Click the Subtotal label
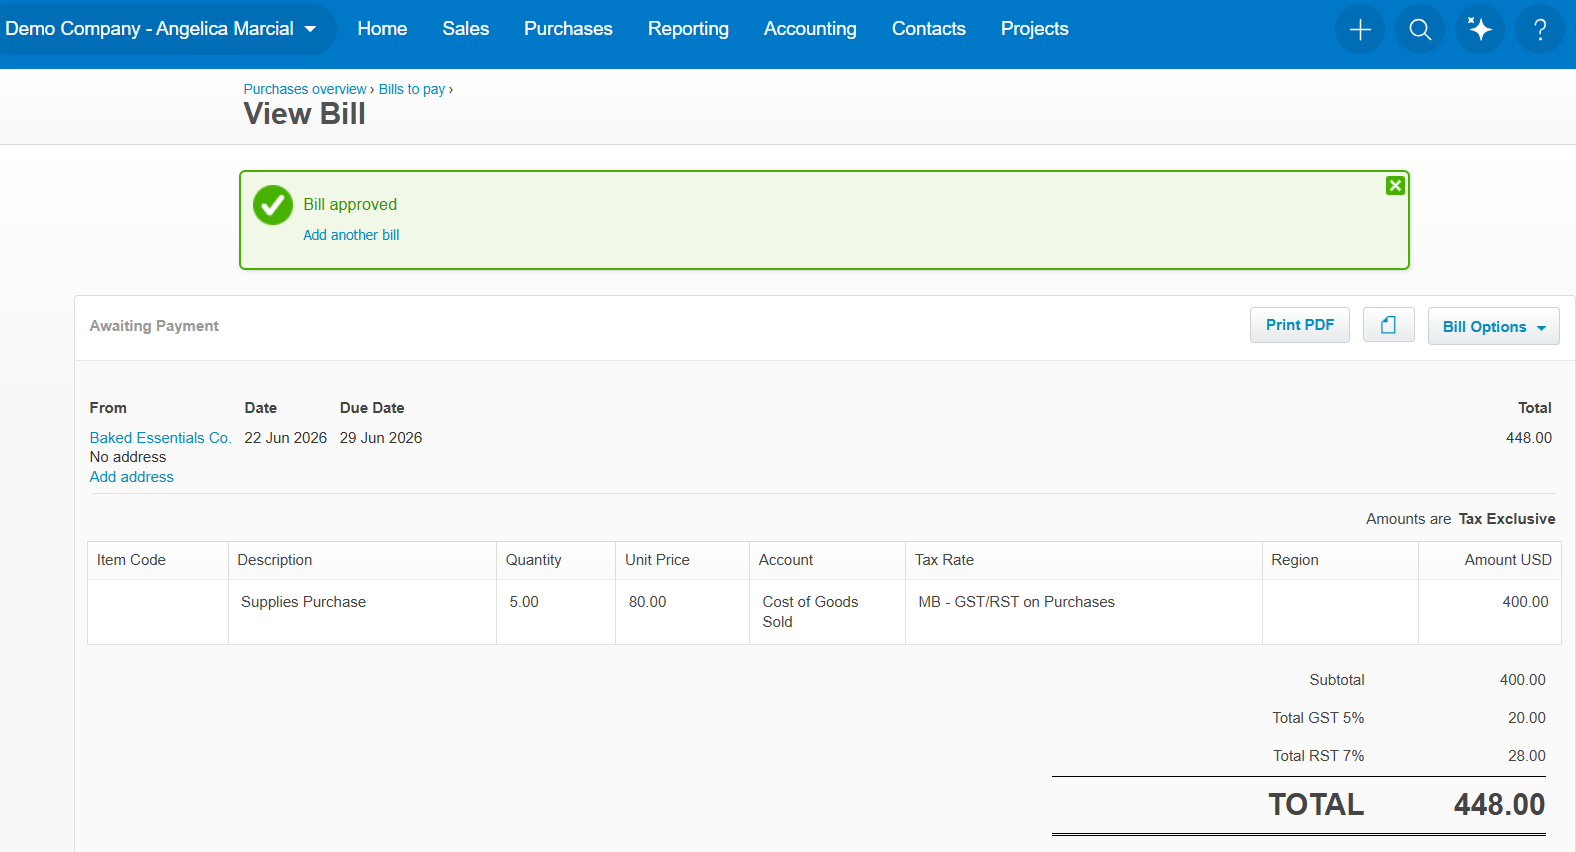This screenshot has width=1576, height=852. (1337, 680)
